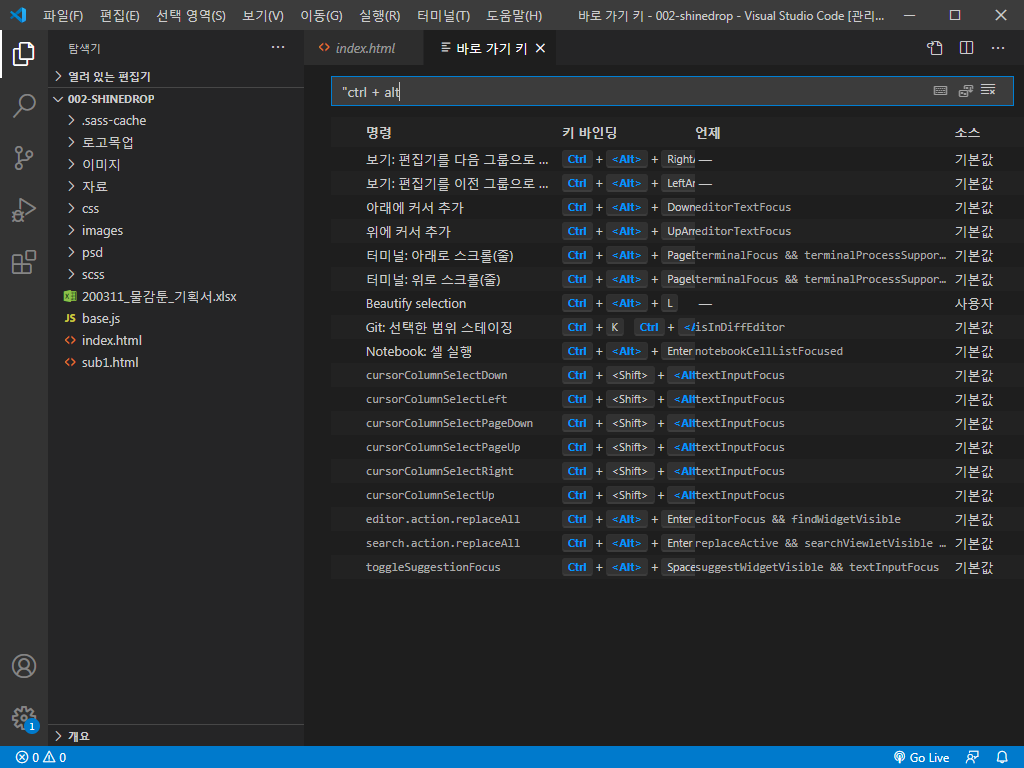Click the 언제 column header
Image resolution: width=1024 pixels, height=768 pixels.
707,133
